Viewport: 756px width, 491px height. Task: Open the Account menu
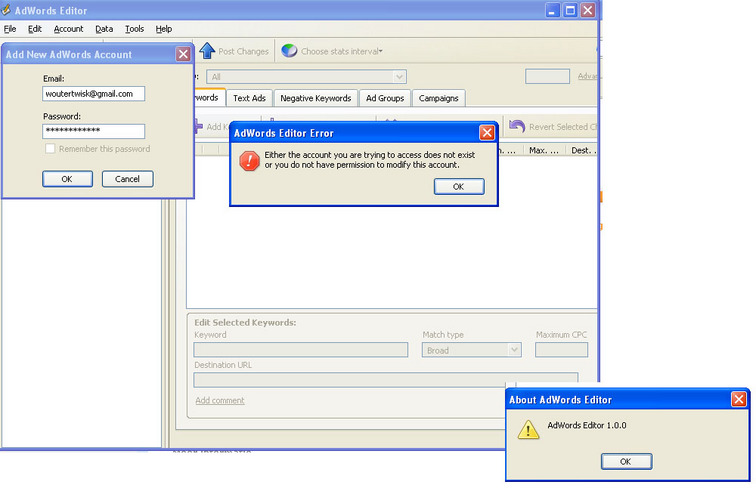pyautogui.click(x=68, y=29)
